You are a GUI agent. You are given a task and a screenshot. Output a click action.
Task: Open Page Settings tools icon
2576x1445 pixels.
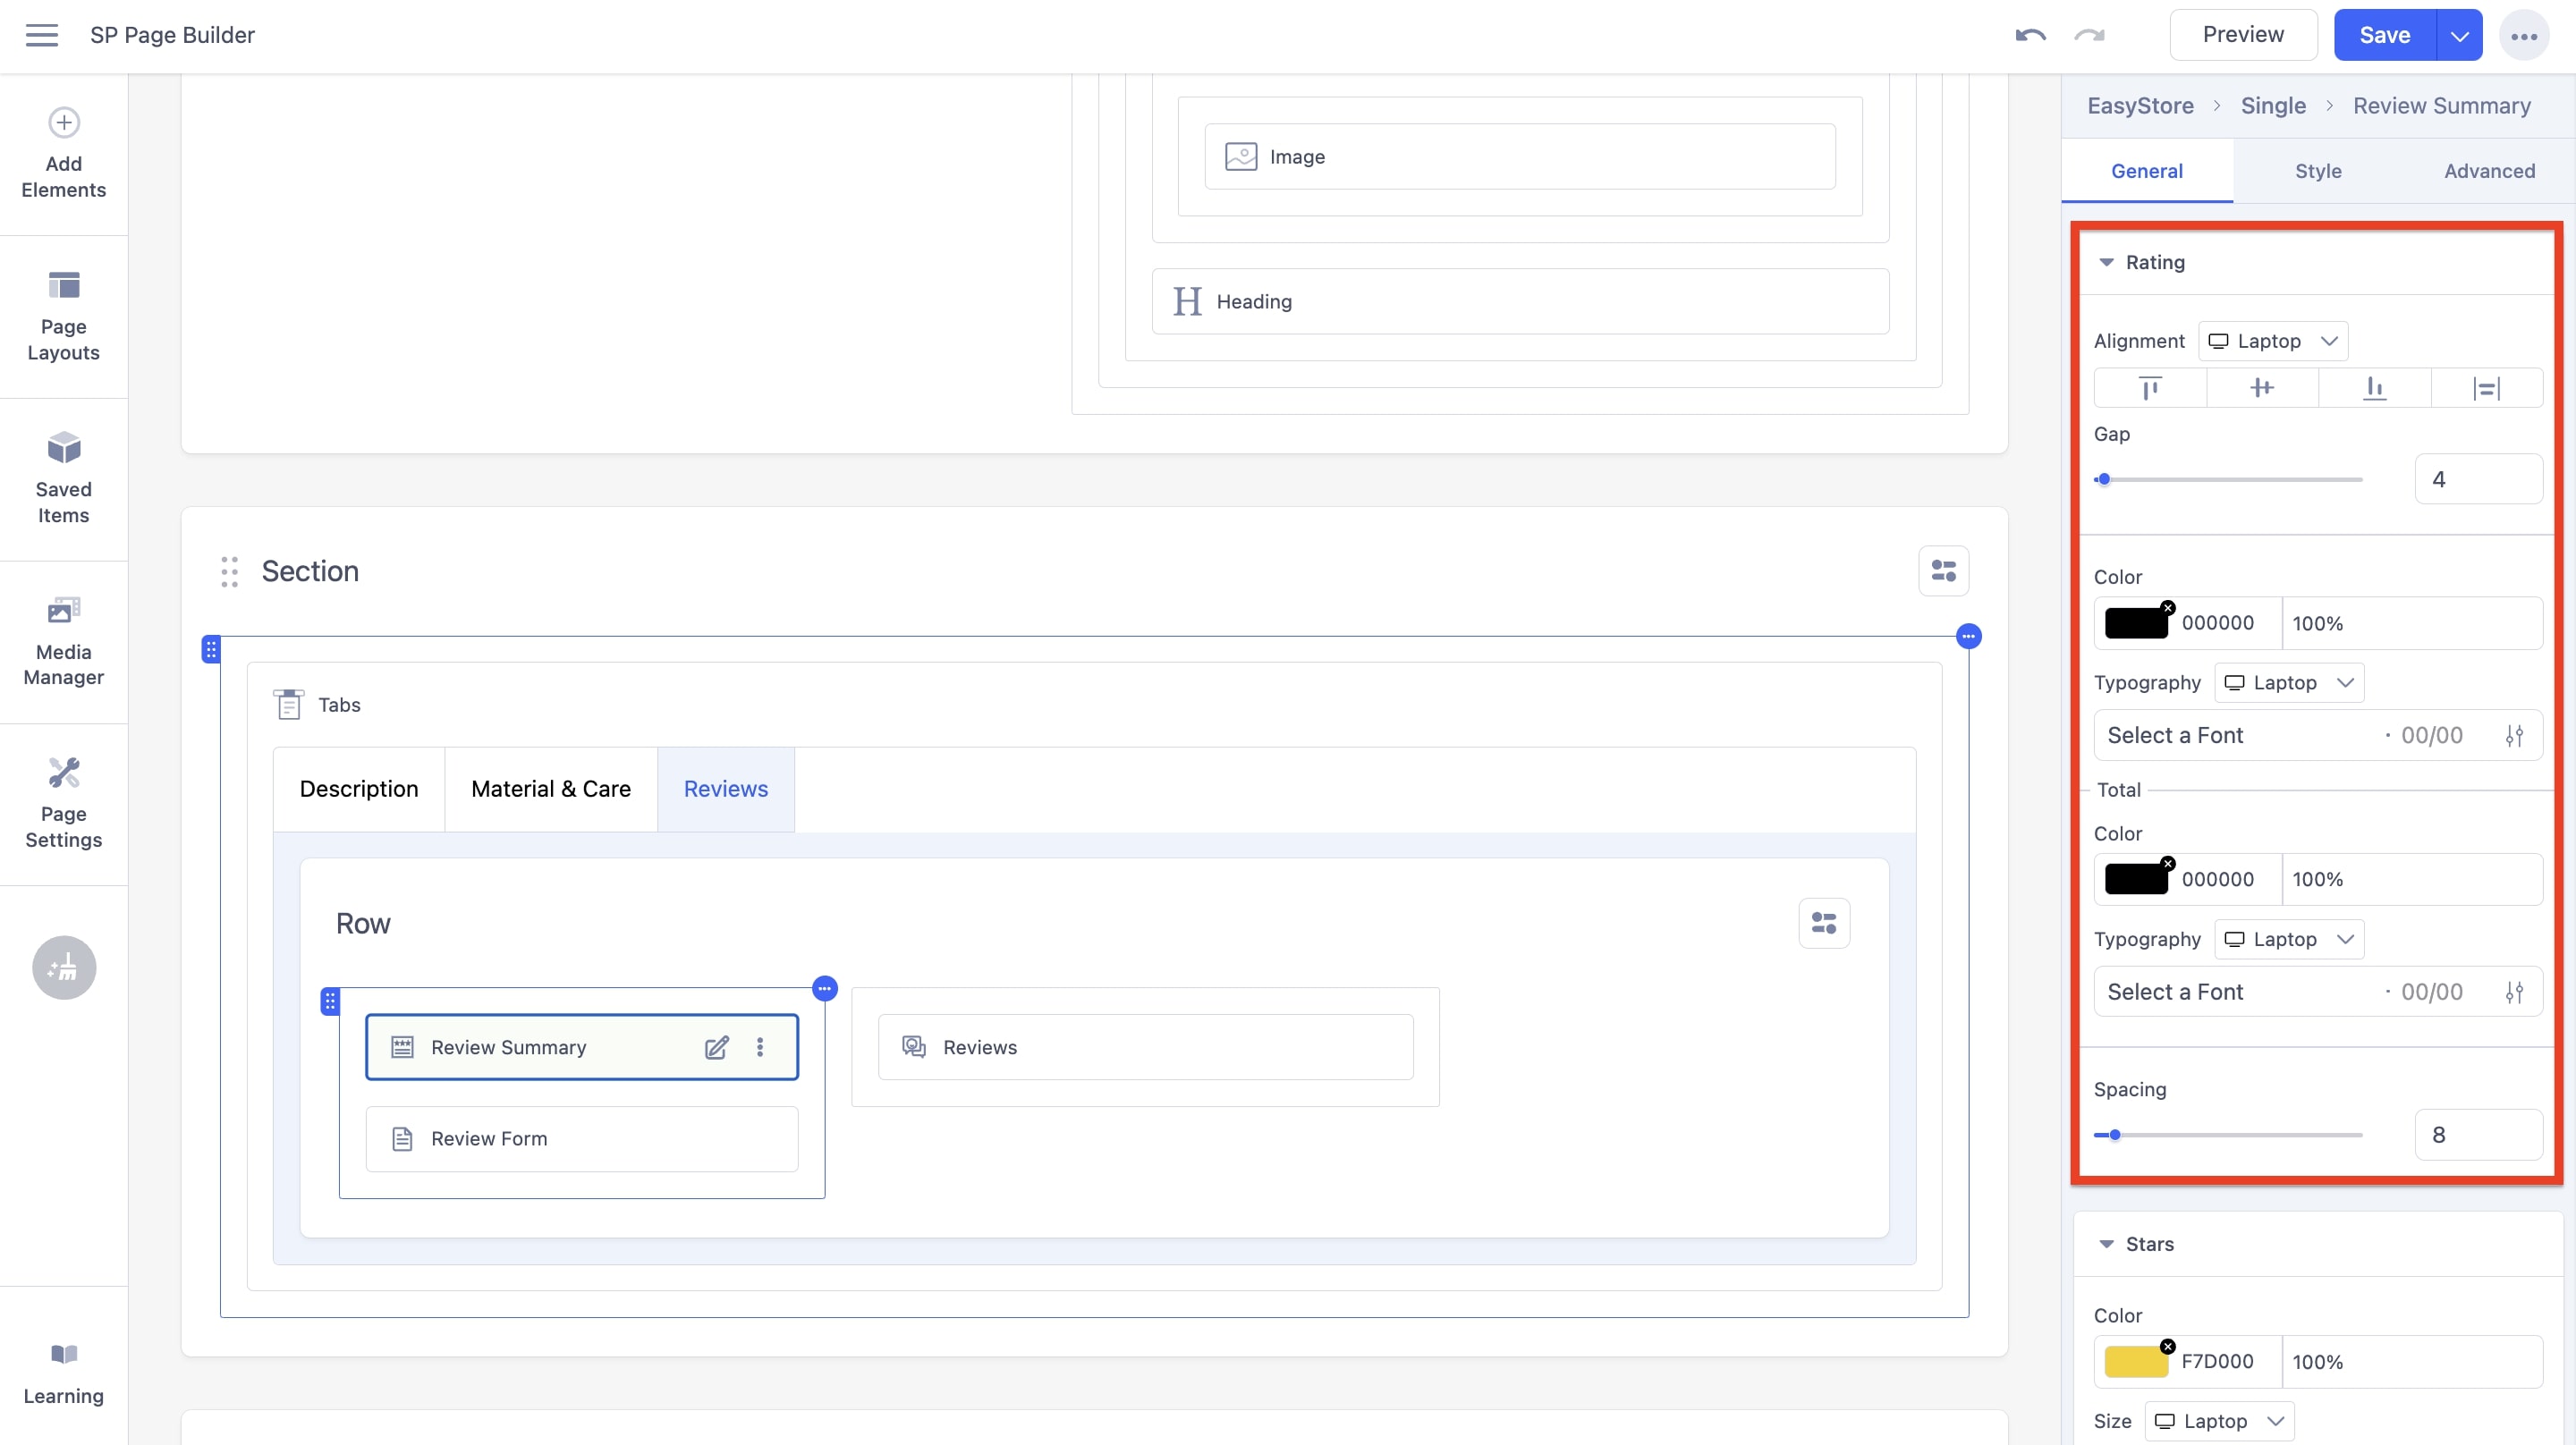pos(64,773)
